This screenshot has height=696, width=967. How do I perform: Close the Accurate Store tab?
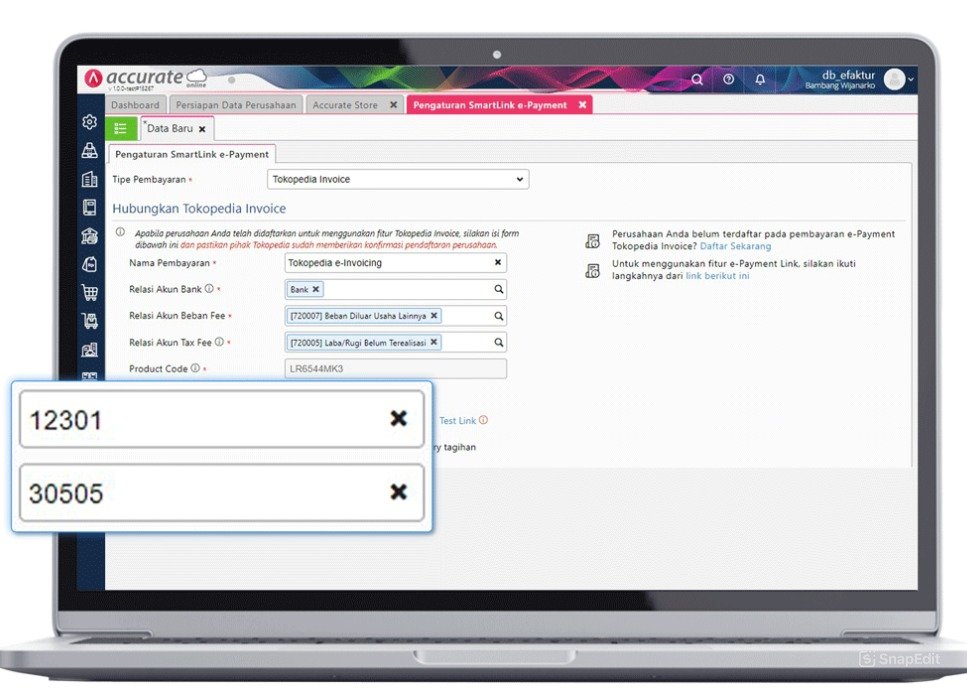click(x=393, y=105)
